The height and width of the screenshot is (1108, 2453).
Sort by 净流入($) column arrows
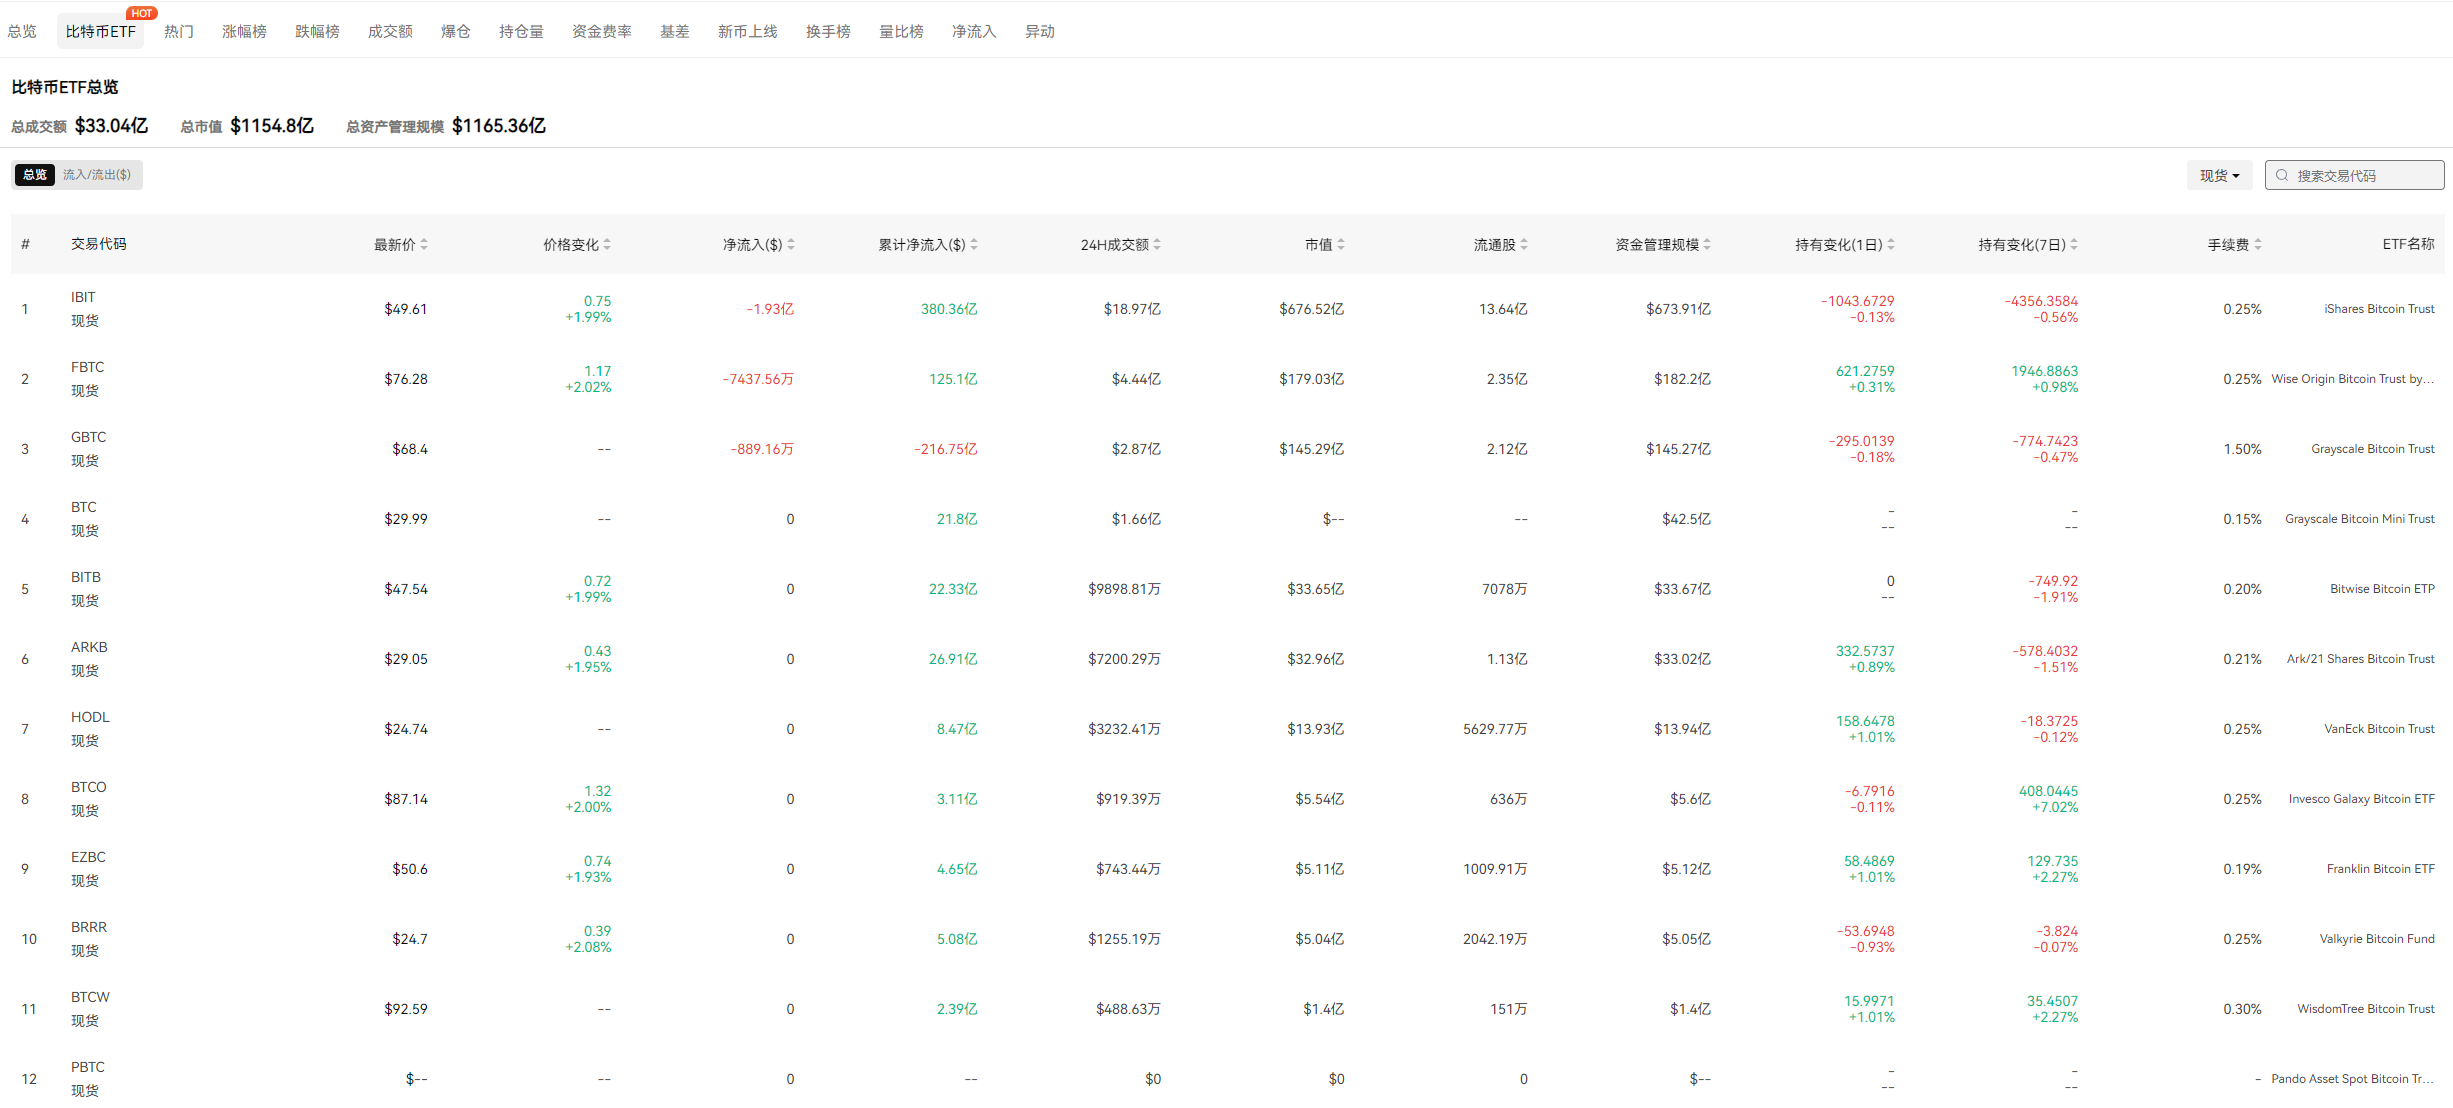point(791,245)
